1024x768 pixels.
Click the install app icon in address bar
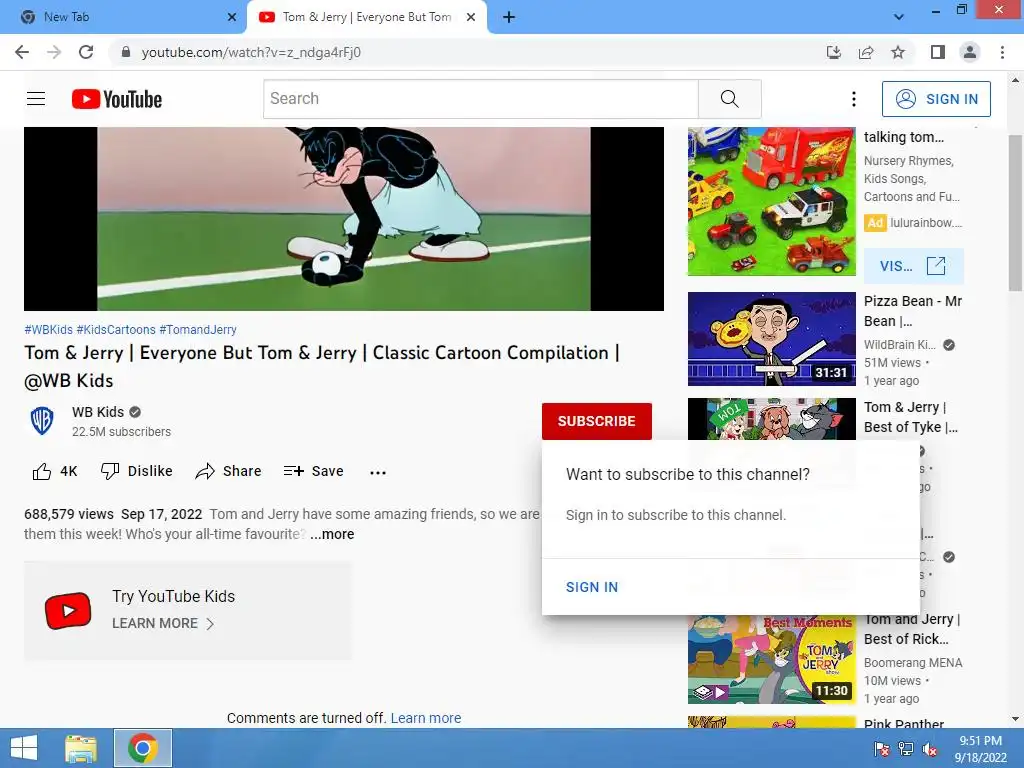coord(834,52)
